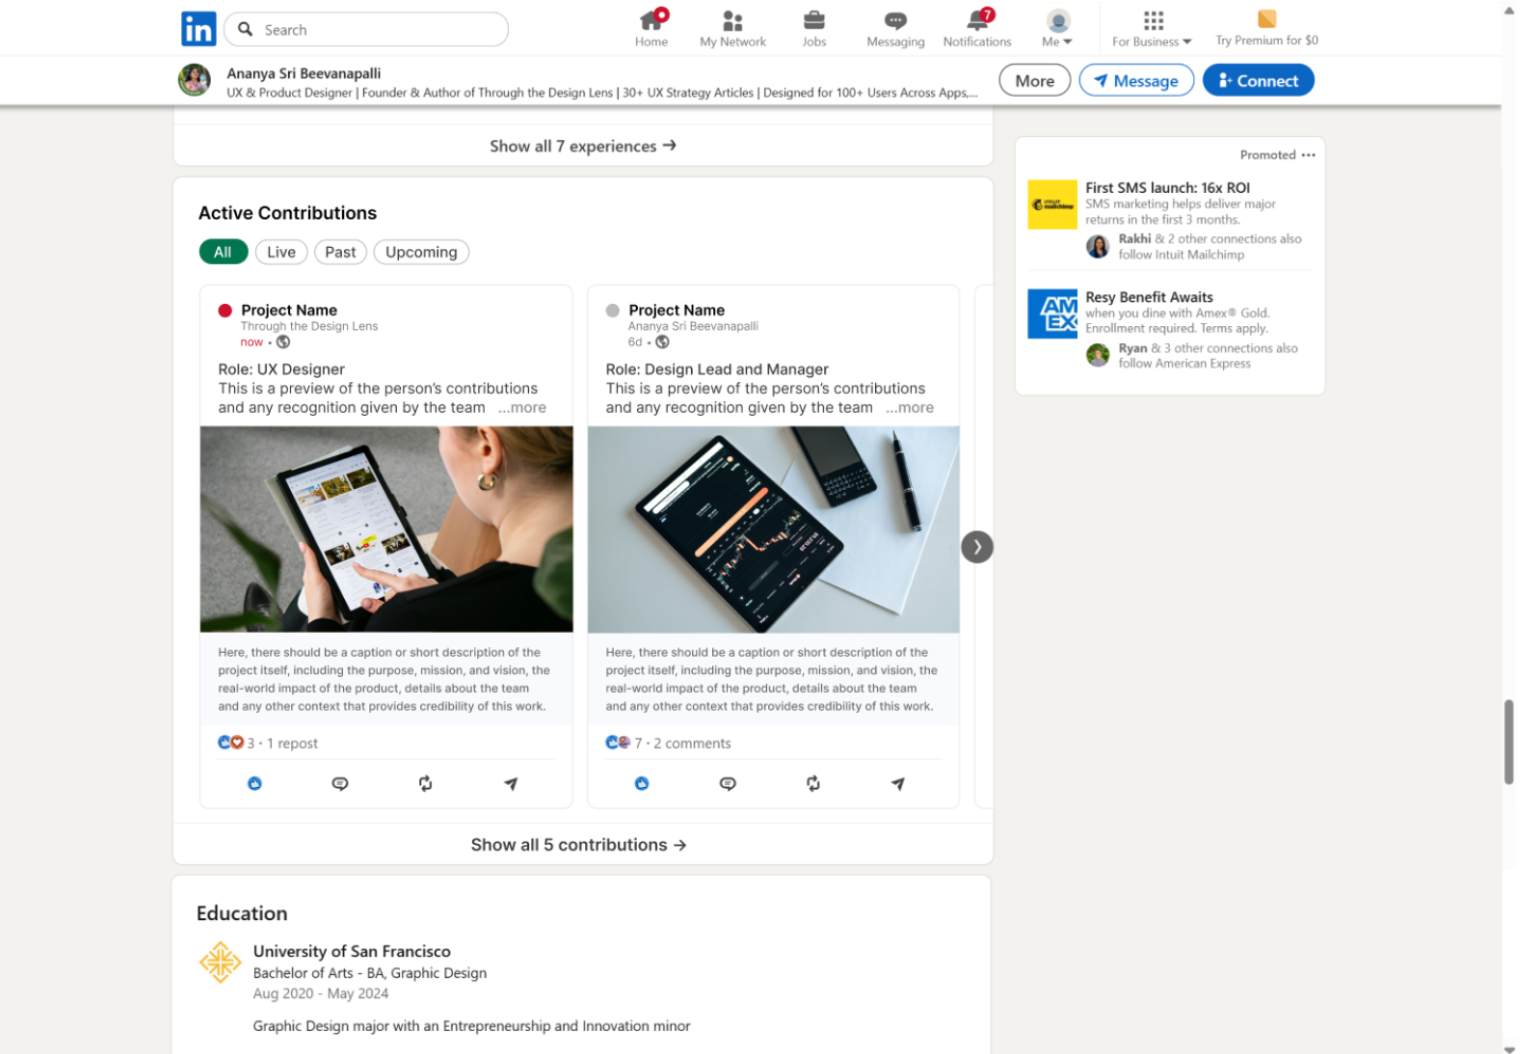The width and height of the screenshot is (1522, 1054).
Task: Select the Live contributions filter
Action: click(281, 252)
